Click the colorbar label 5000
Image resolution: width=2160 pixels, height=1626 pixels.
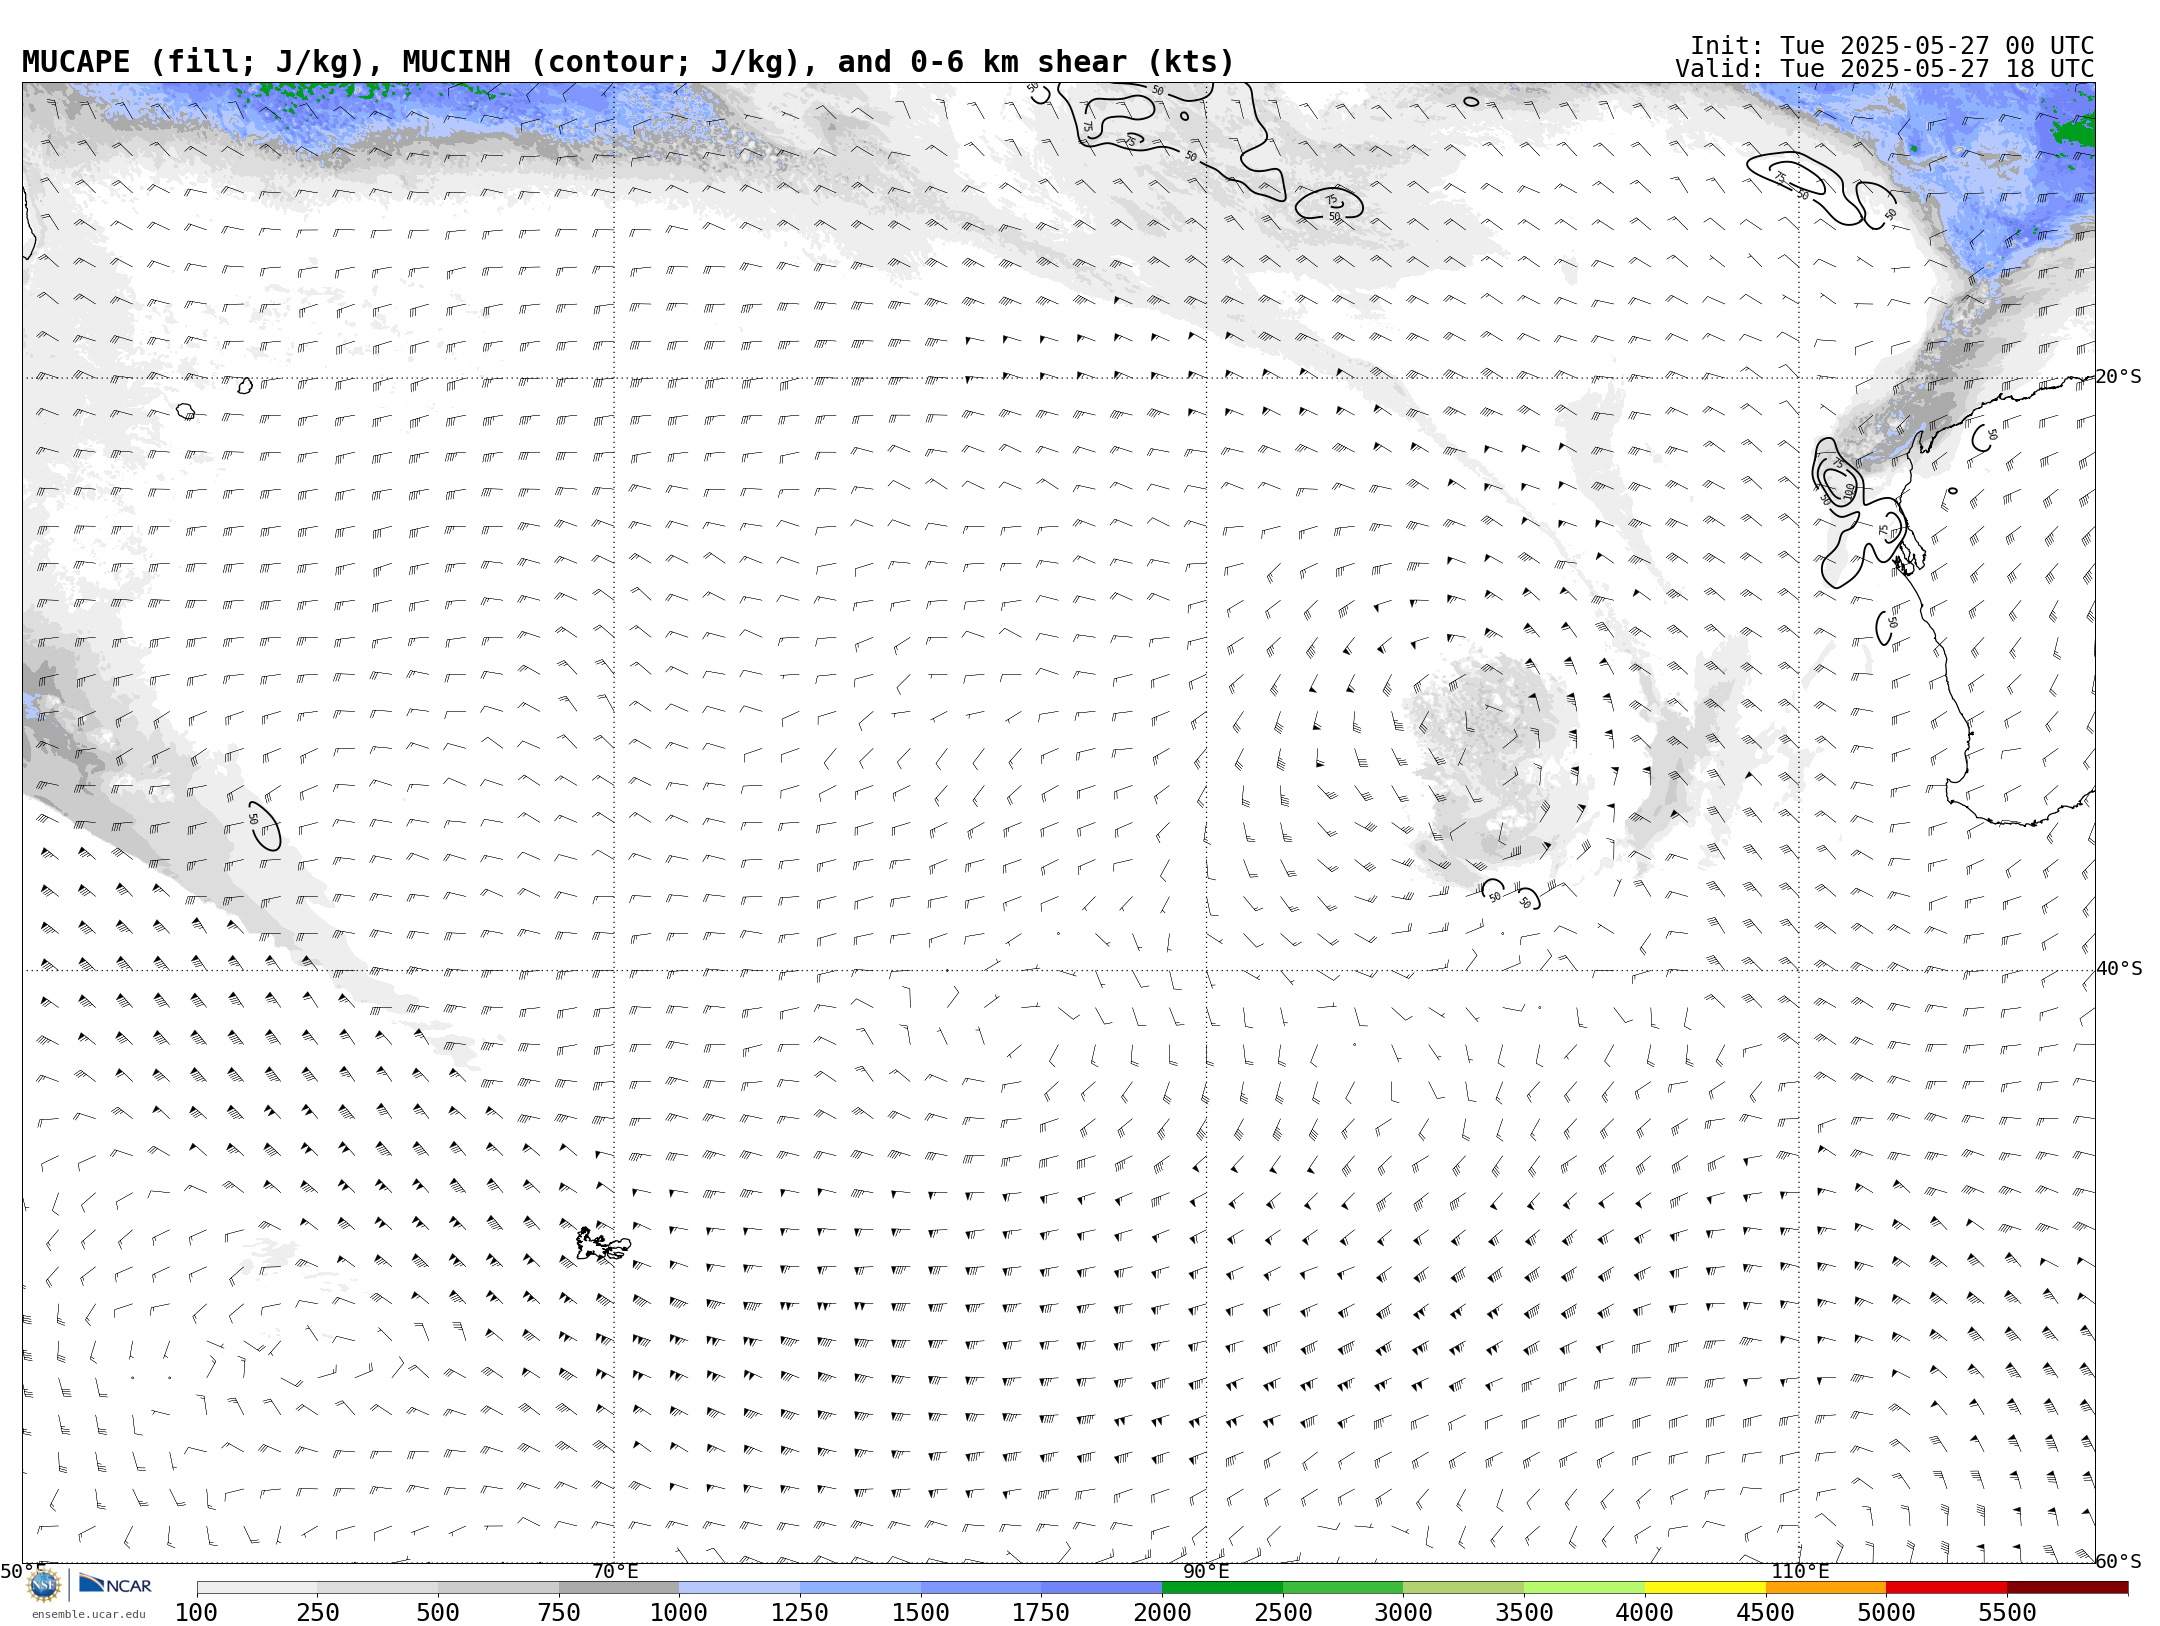(1886, 1613)
